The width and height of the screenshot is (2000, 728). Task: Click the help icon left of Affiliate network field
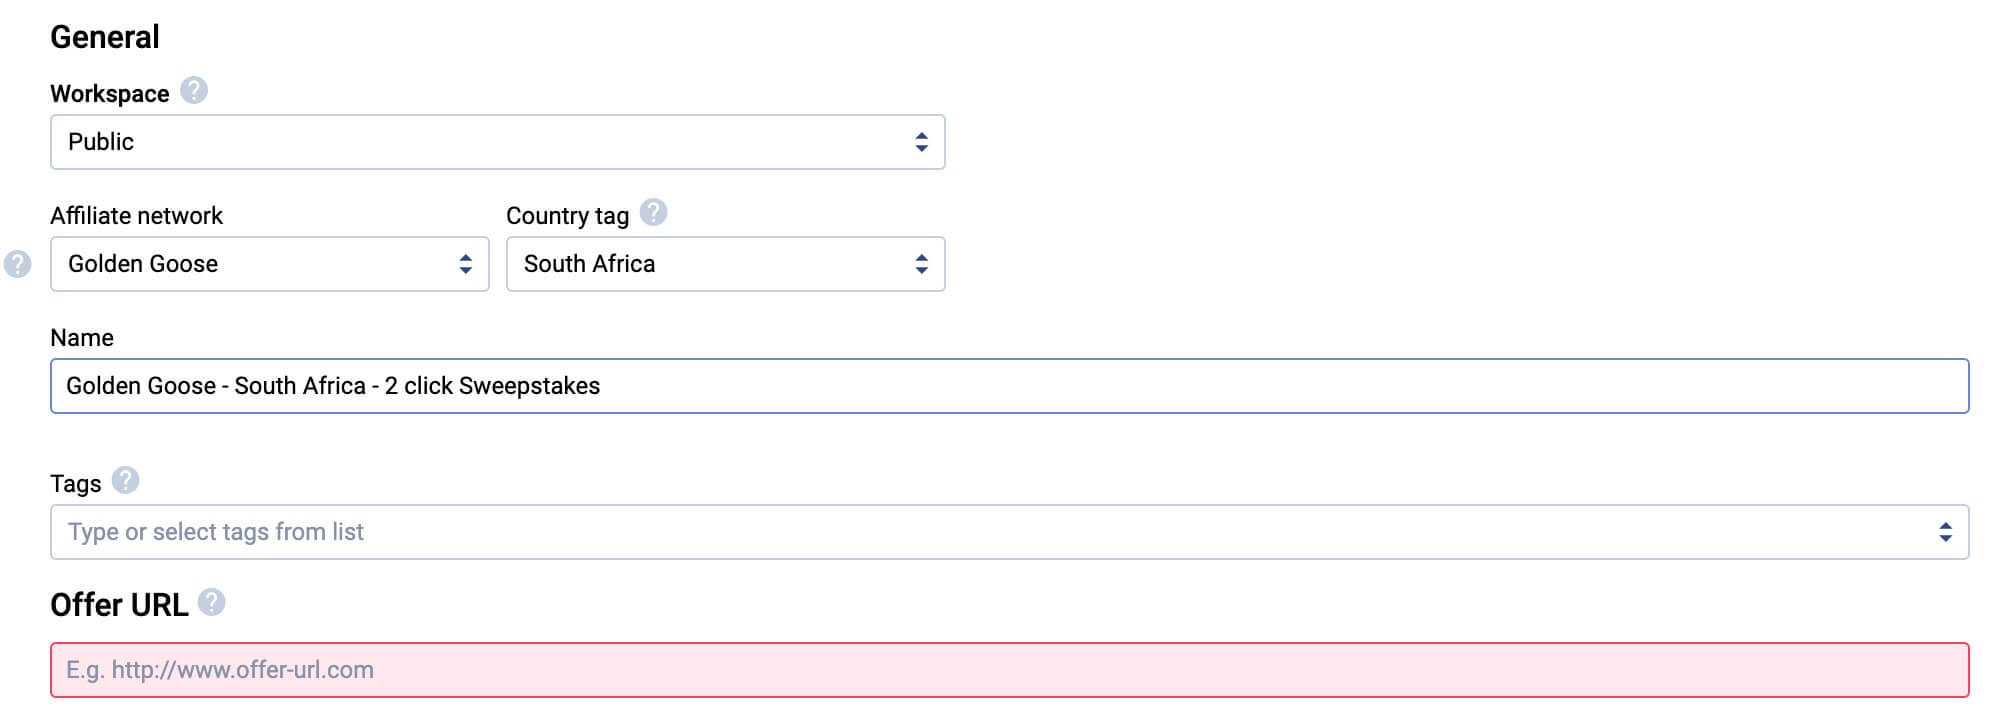18,264
